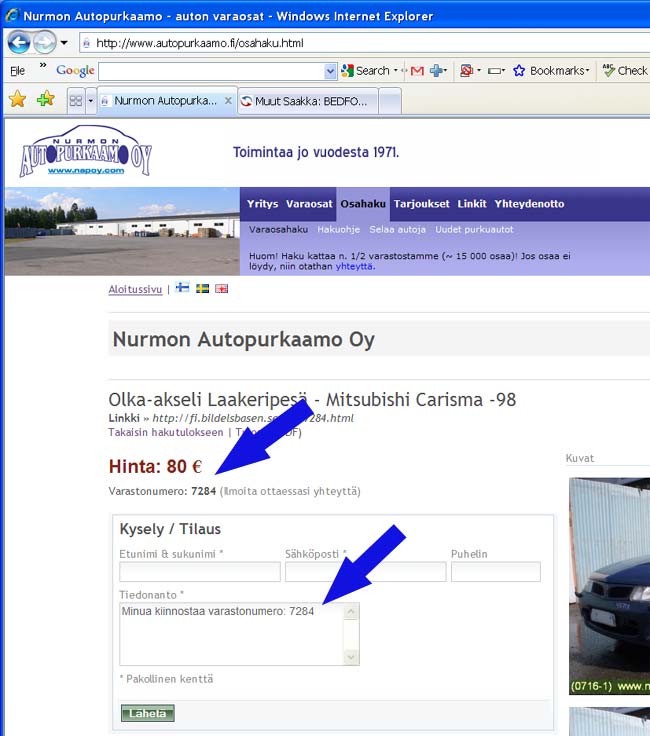Screen dimensions: 650x736
Task: Click the blue plus share icon
Action: tap(436, 71)
